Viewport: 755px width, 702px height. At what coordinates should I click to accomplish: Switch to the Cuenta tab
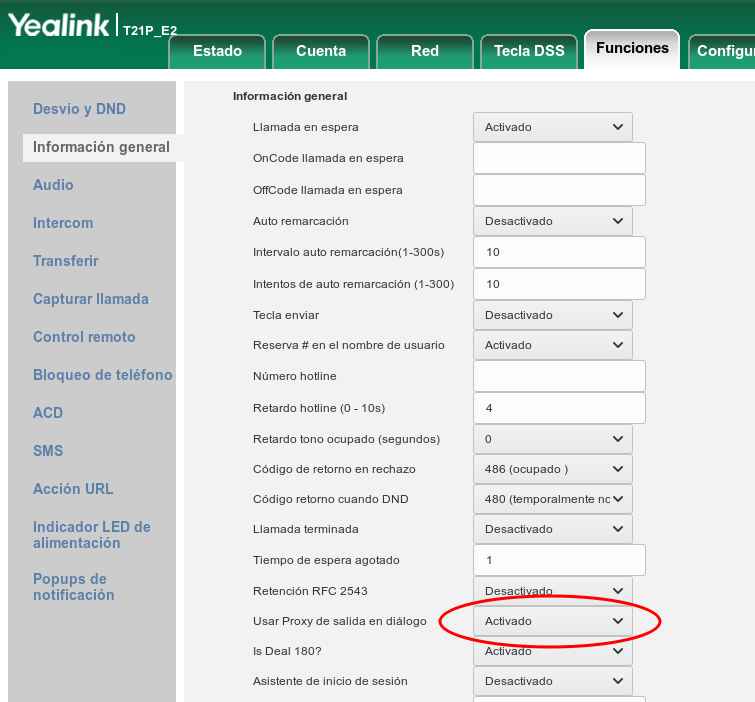(321, 51)
